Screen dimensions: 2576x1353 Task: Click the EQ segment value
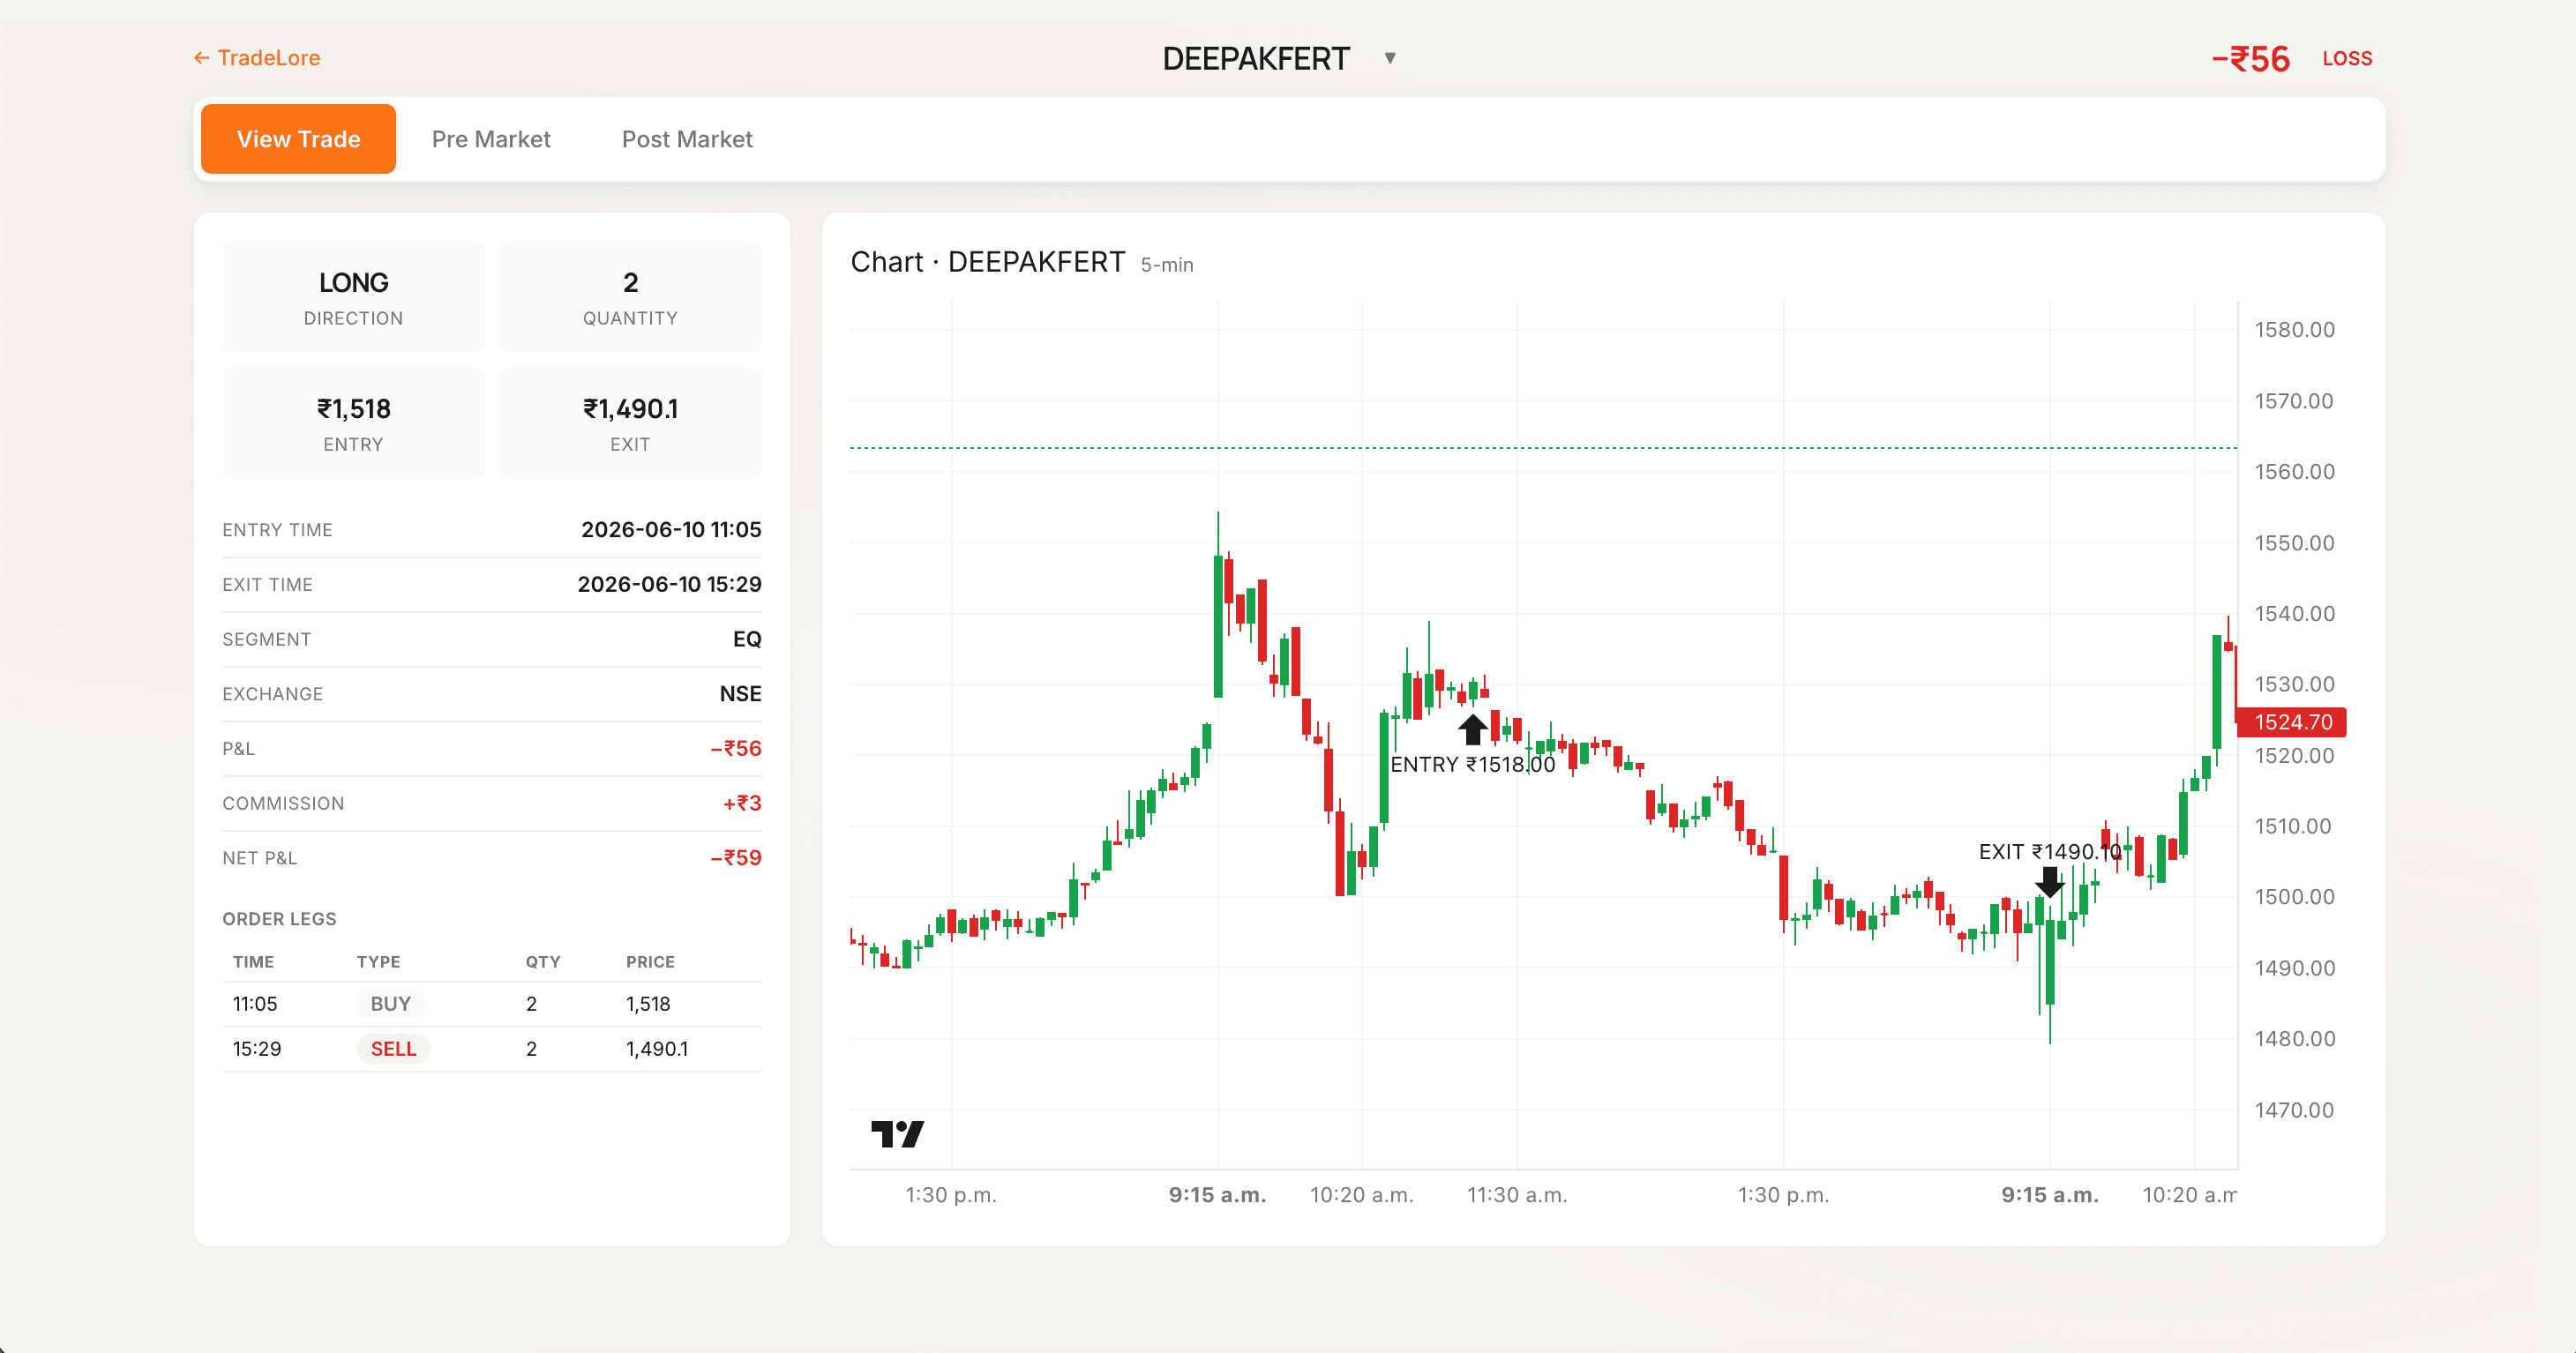coord(747,639)
